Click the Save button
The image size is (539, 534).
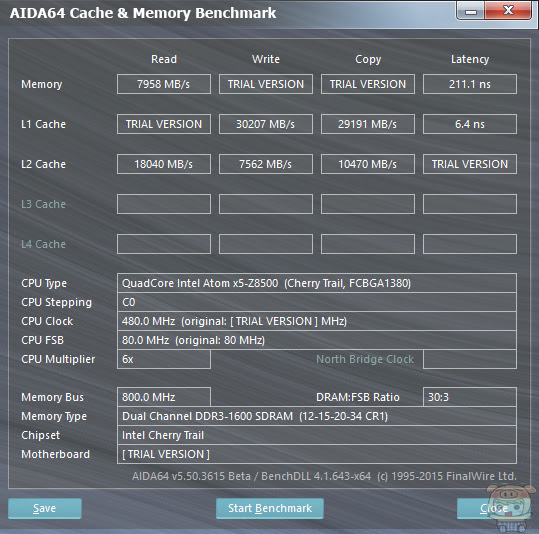click(45, 508)
